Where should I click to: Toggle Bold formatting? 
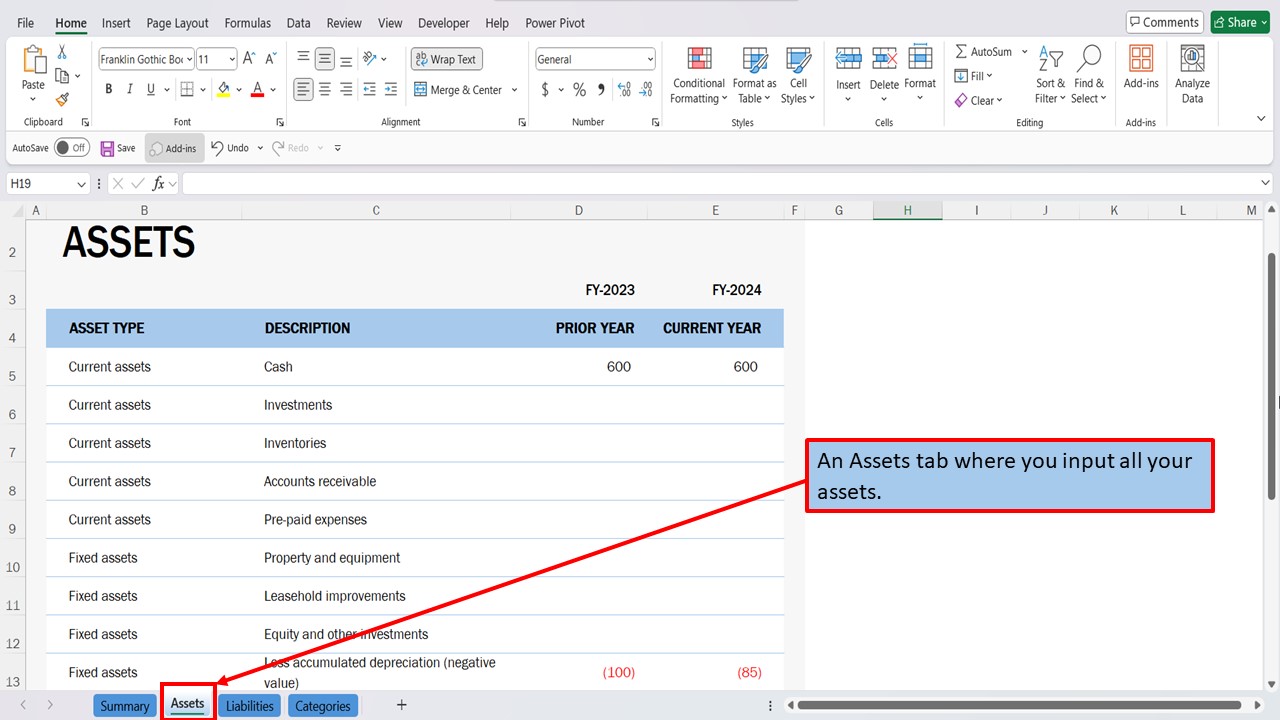(x=108, y=89)
